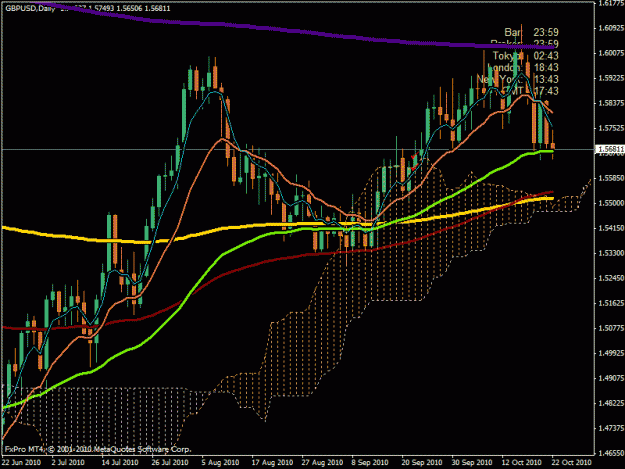Click price axis label 1.51625
The height and width of the screenshot is (469, 625).
(x=611, y=303)
